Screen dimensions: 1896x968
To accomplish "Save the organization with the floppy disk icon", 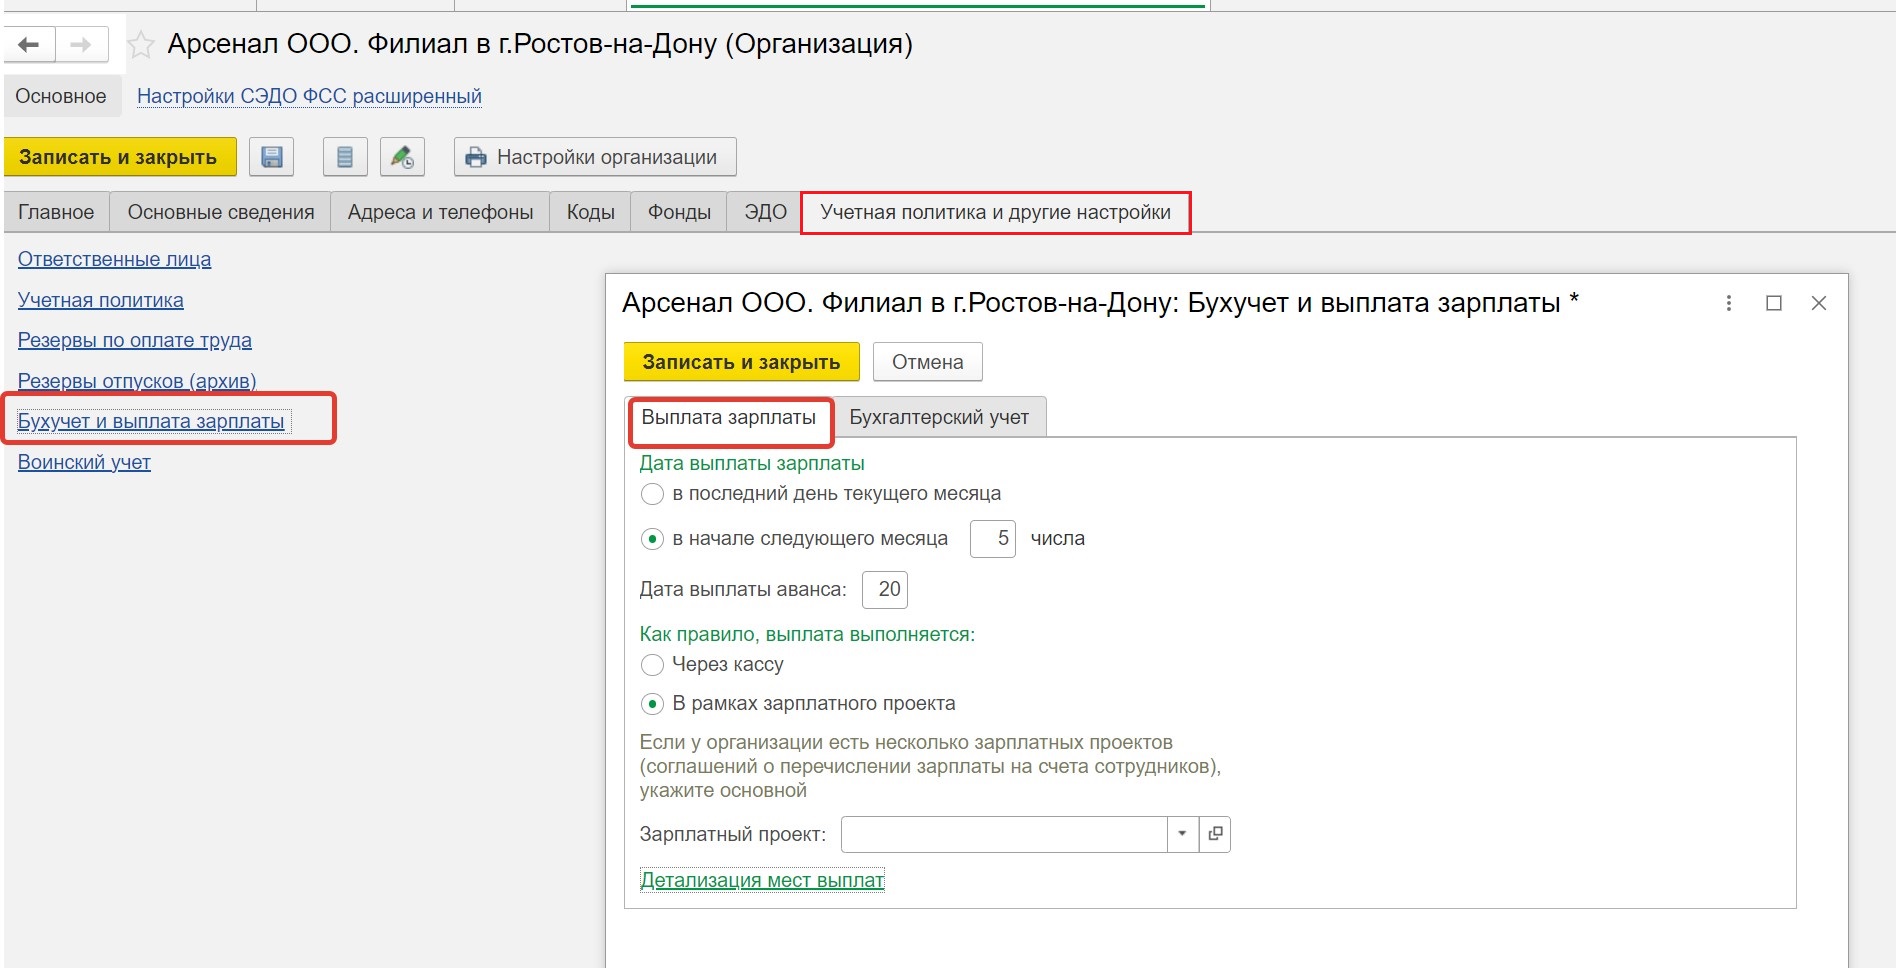I will [x=271, y=157].
